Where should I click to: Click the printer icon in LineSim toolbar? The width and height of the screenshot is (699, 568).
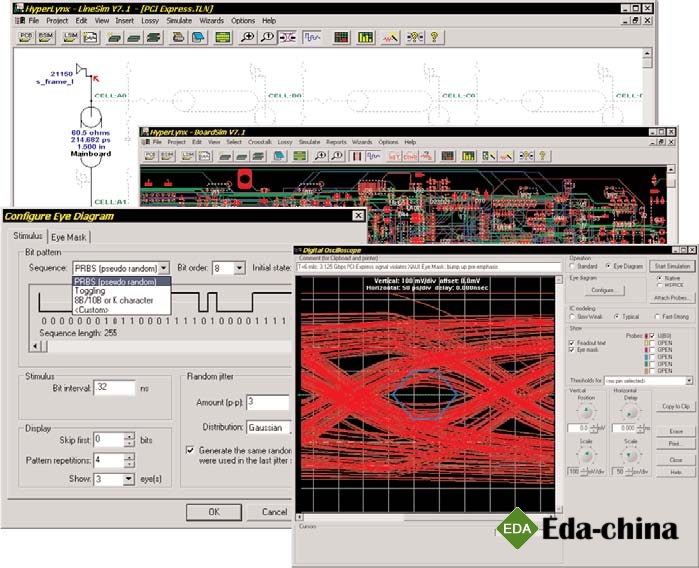[178, 37]
